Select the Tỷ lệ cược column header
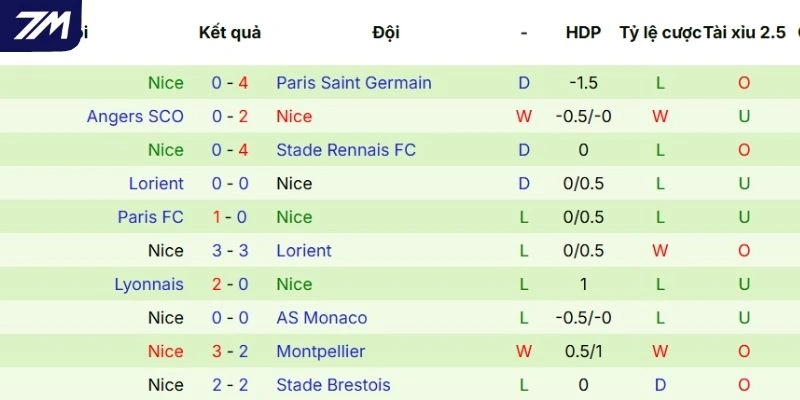Screen dimensions: 800x400 [660, 32]
